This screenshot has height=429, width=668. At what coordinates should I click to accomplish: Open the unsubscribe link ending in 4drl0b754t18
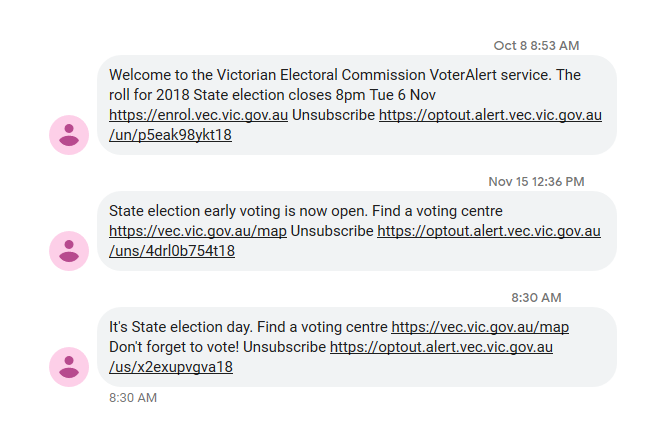[172, 251]
